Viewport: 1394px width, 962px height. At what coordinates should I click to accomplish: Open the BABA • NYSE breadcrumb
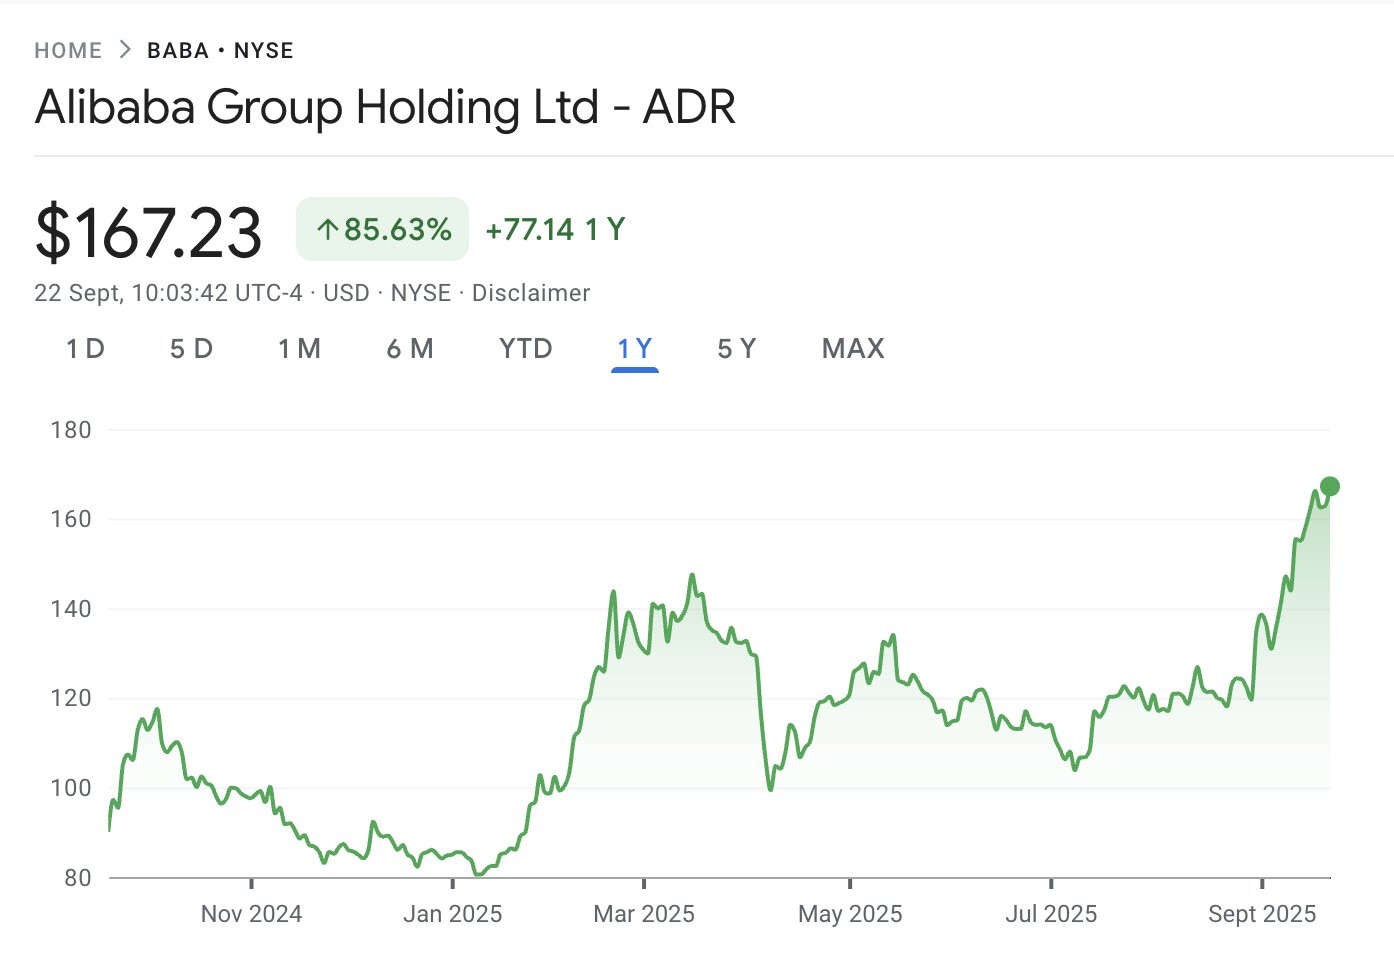tap(220, 51)
